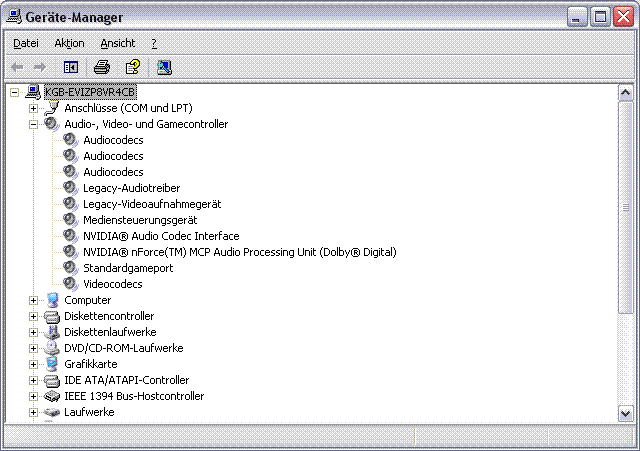The image size is (640, 451).
Task: Open the Help properties toolbar icon
Action: coord(133,67)
